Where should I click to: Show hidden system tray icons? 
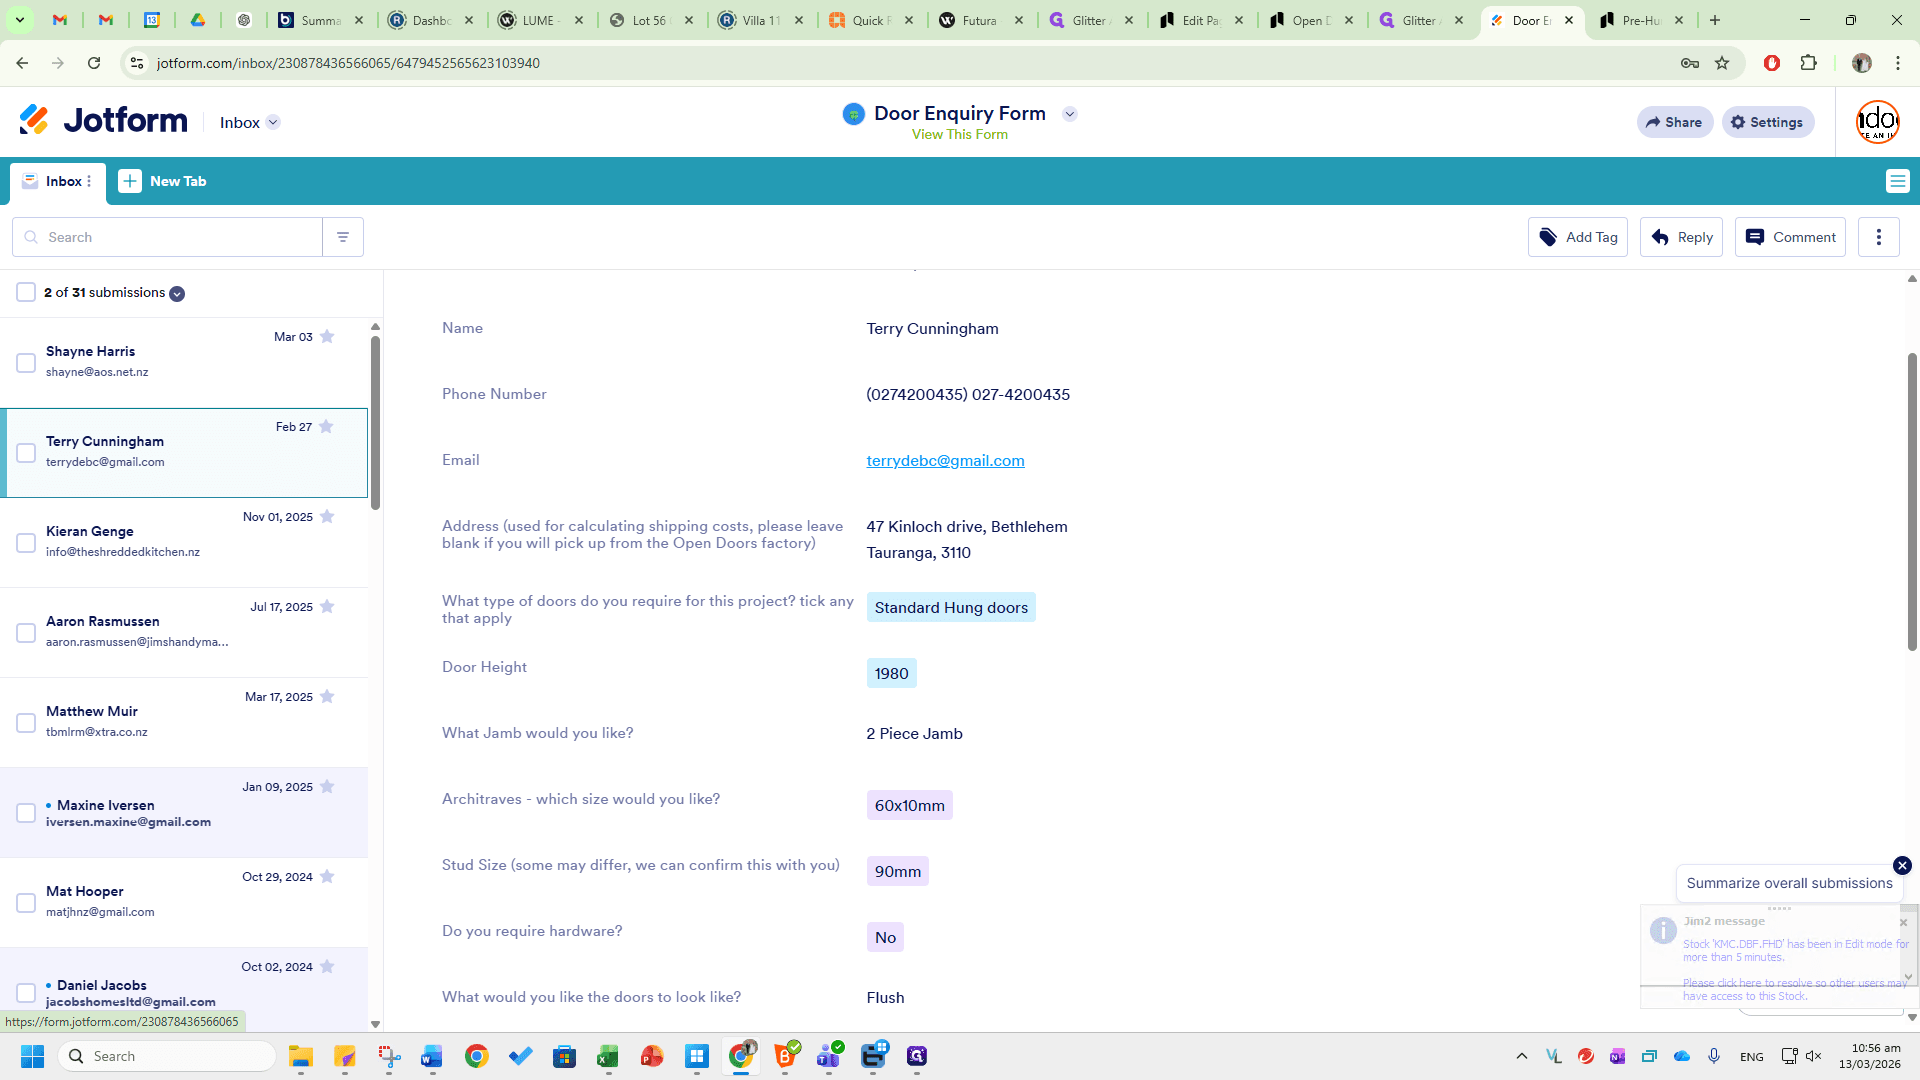(1522, 1056)
